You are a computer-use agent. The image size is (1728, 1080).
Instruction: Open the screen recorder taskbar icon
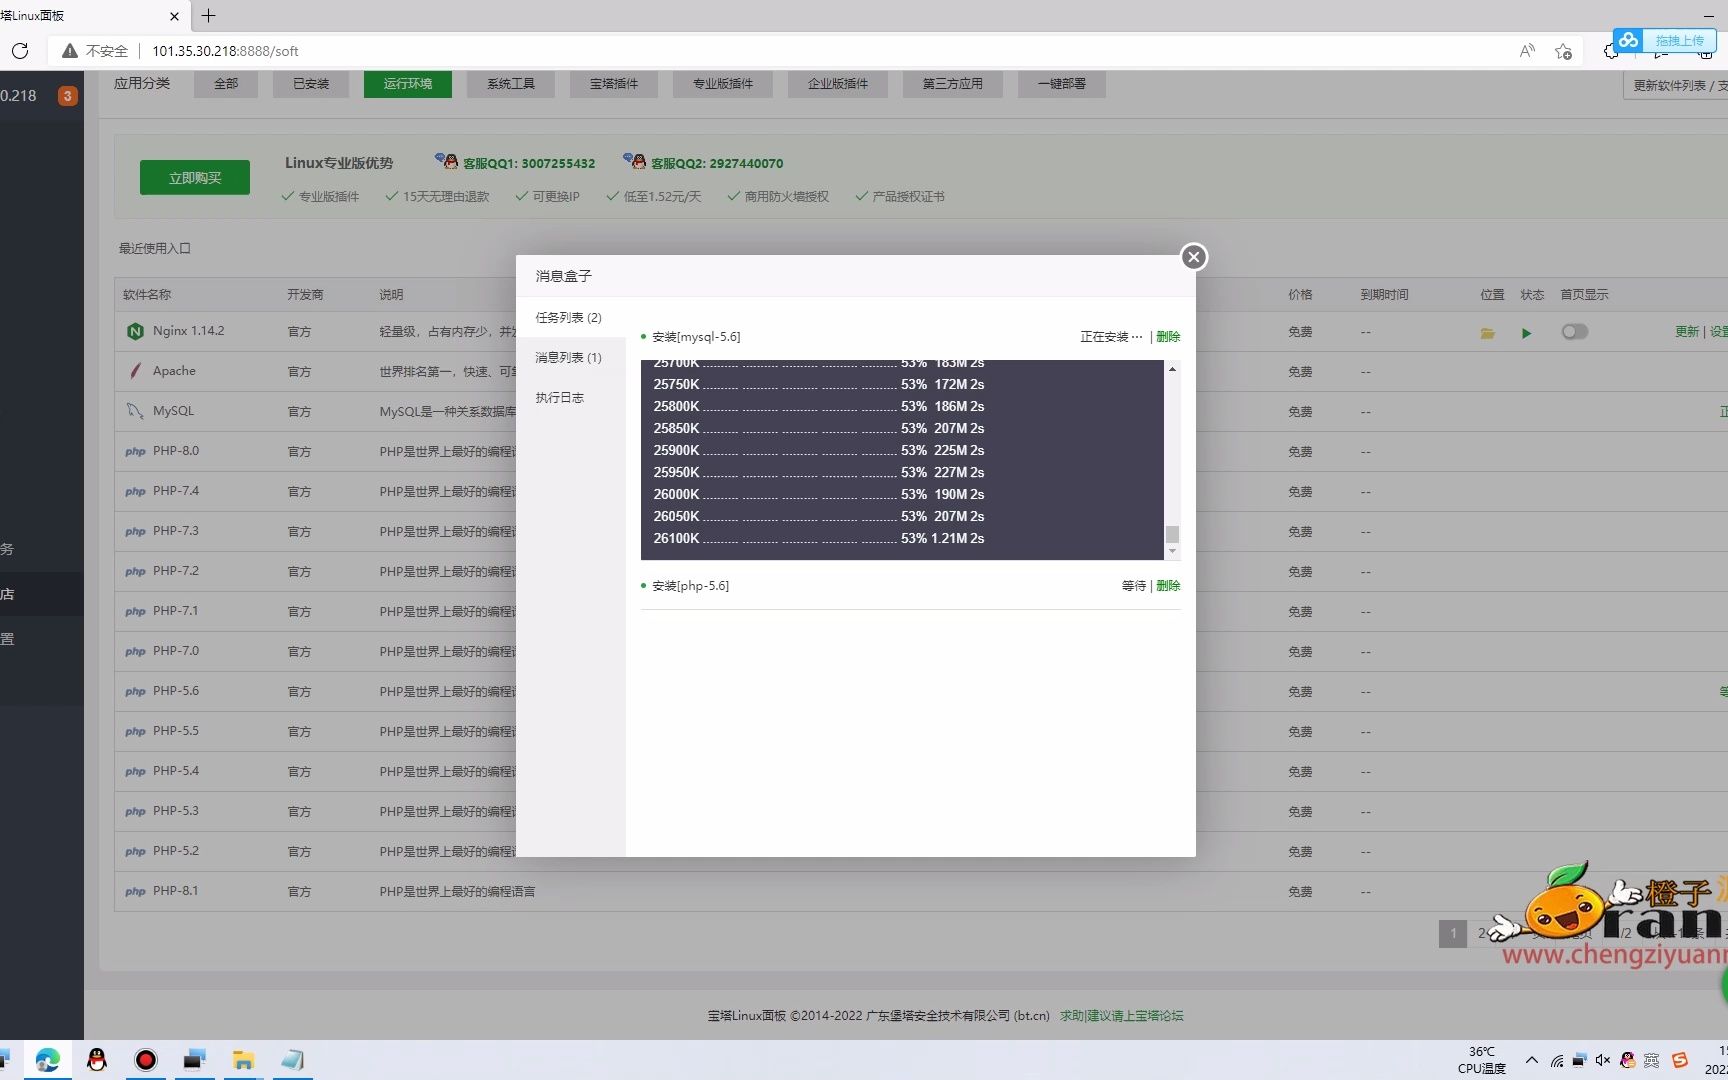tap(146, 1060)
